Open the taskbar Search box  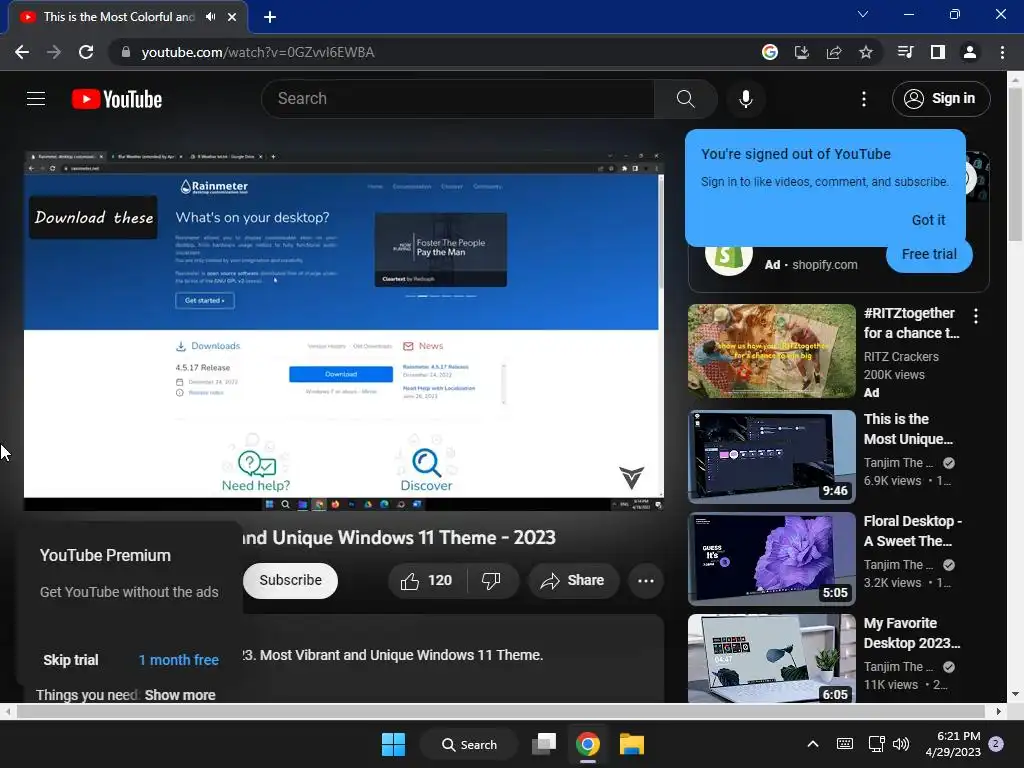[470, 744]
